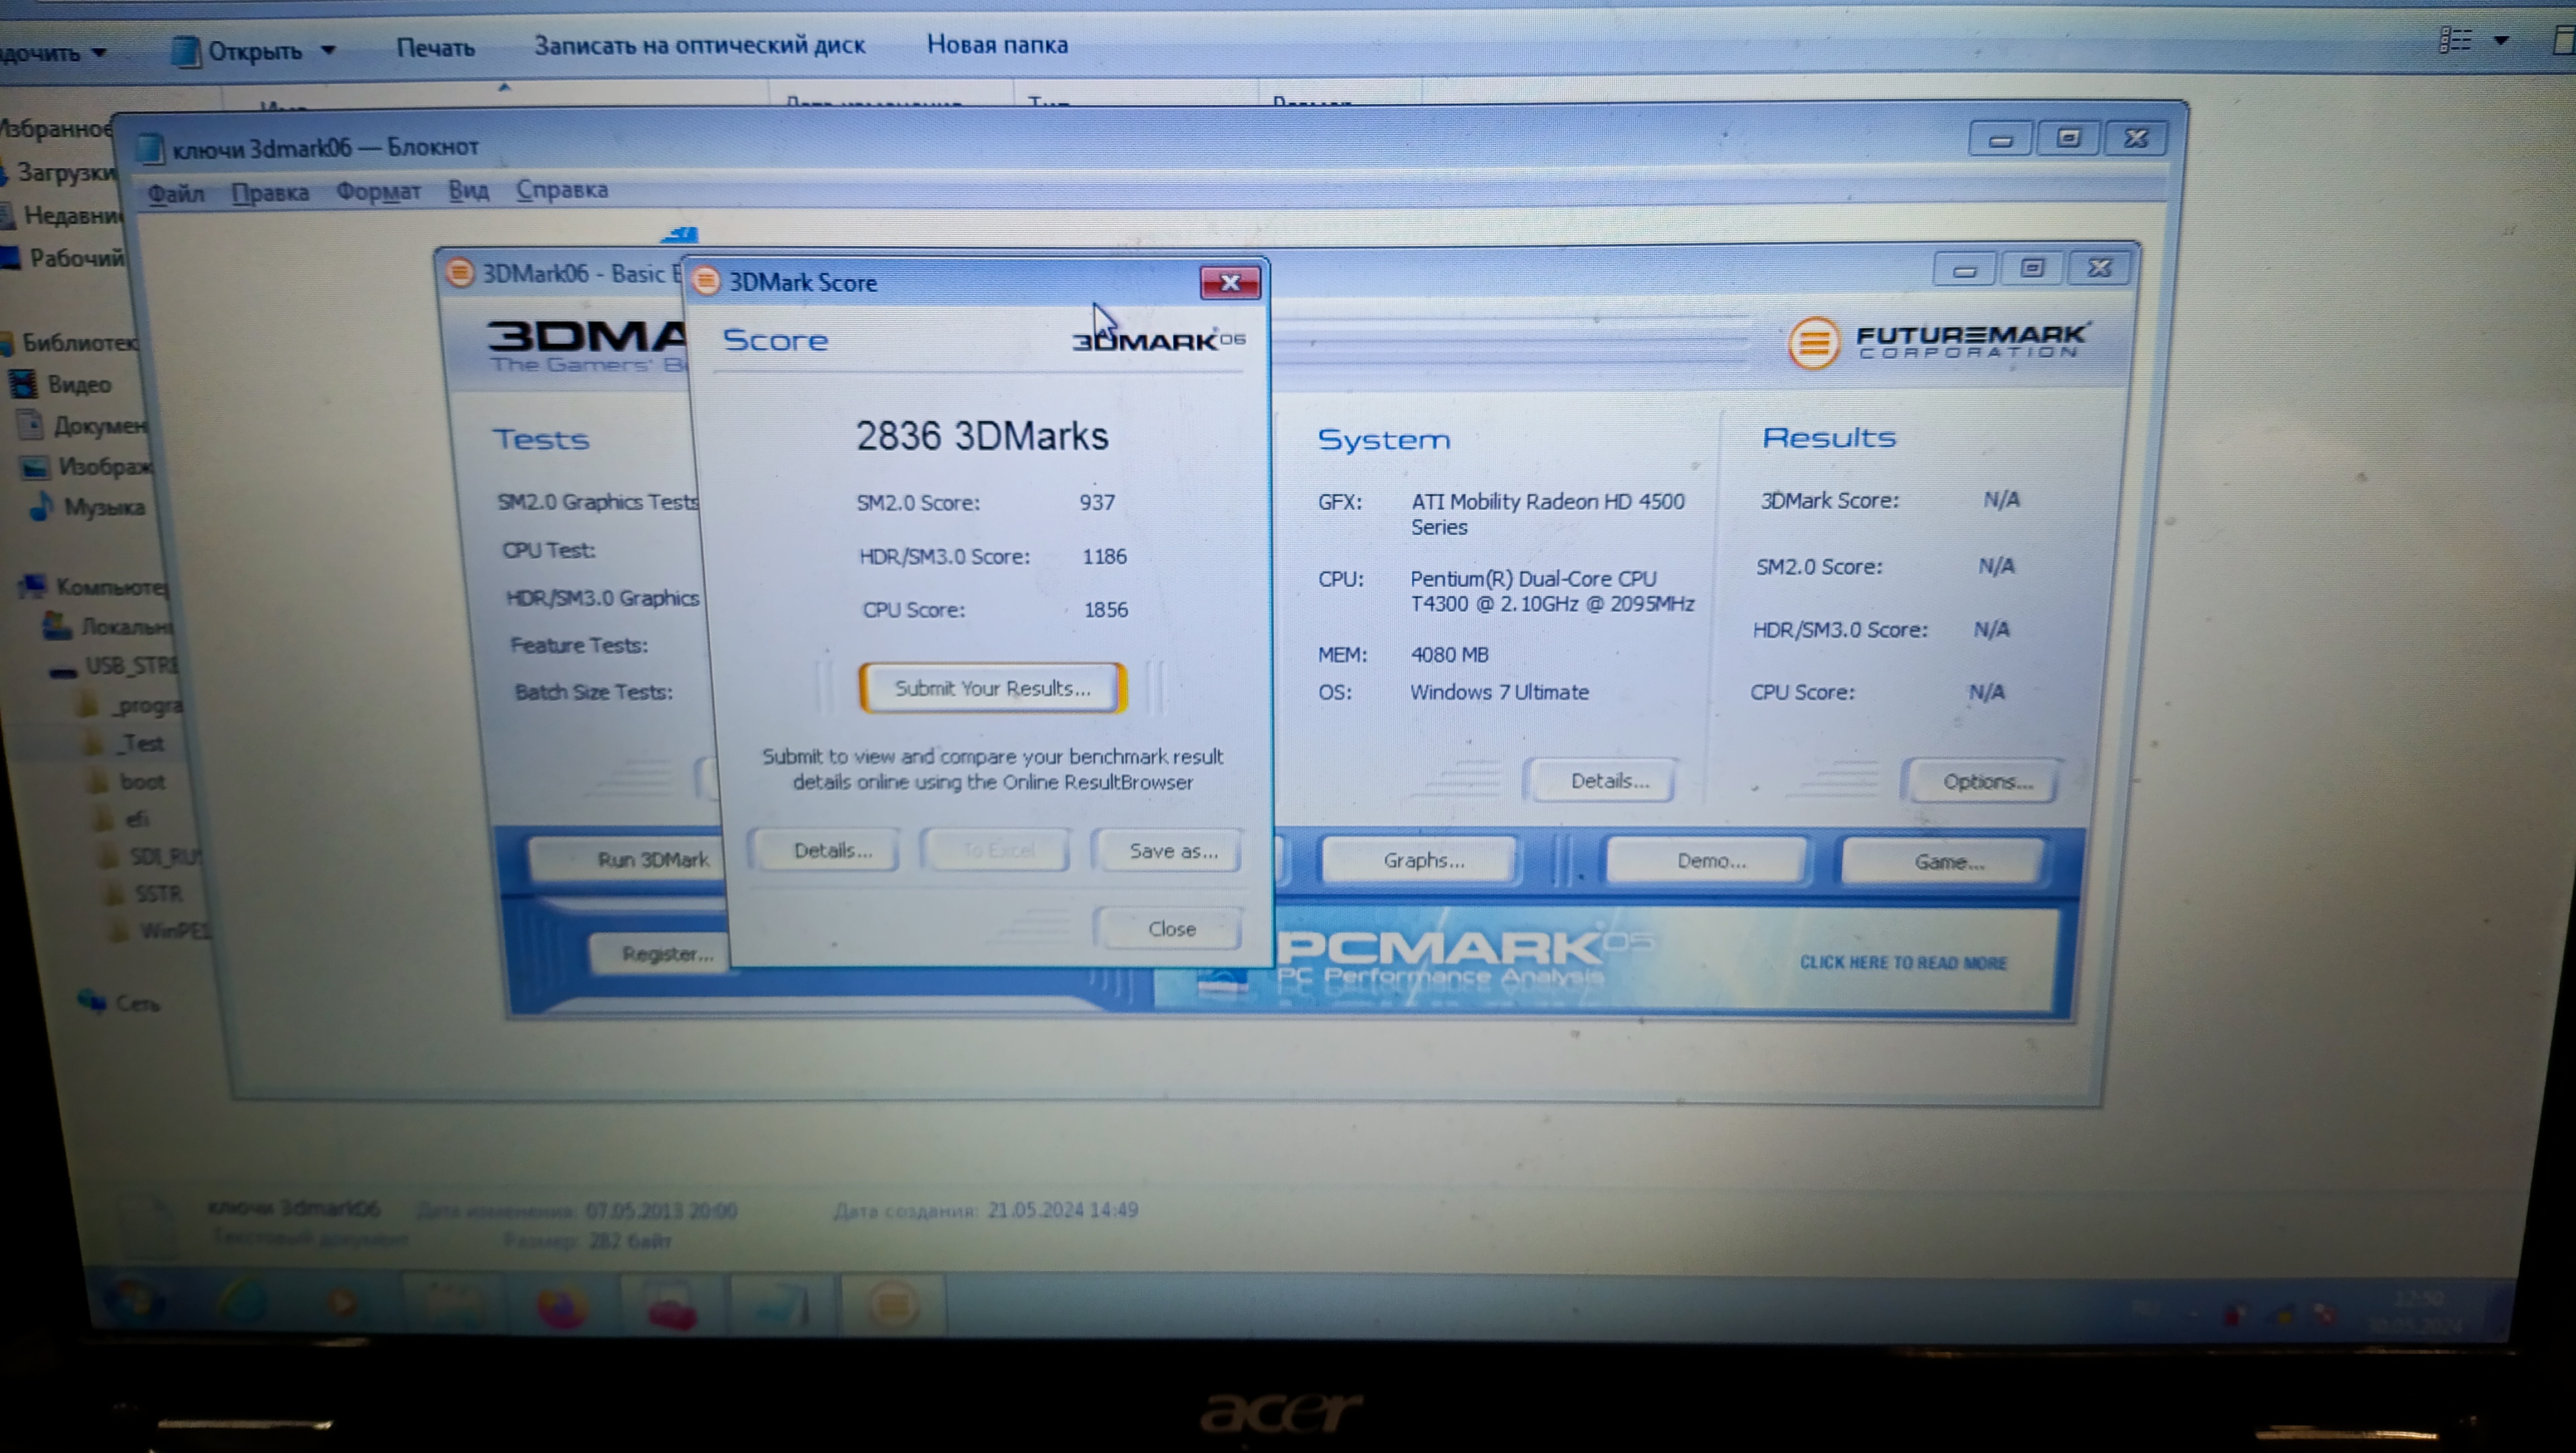Click the 3DMark Score dialog title icon
The width and height of the screenshot is (2576, 1453).
pos(706,281)
